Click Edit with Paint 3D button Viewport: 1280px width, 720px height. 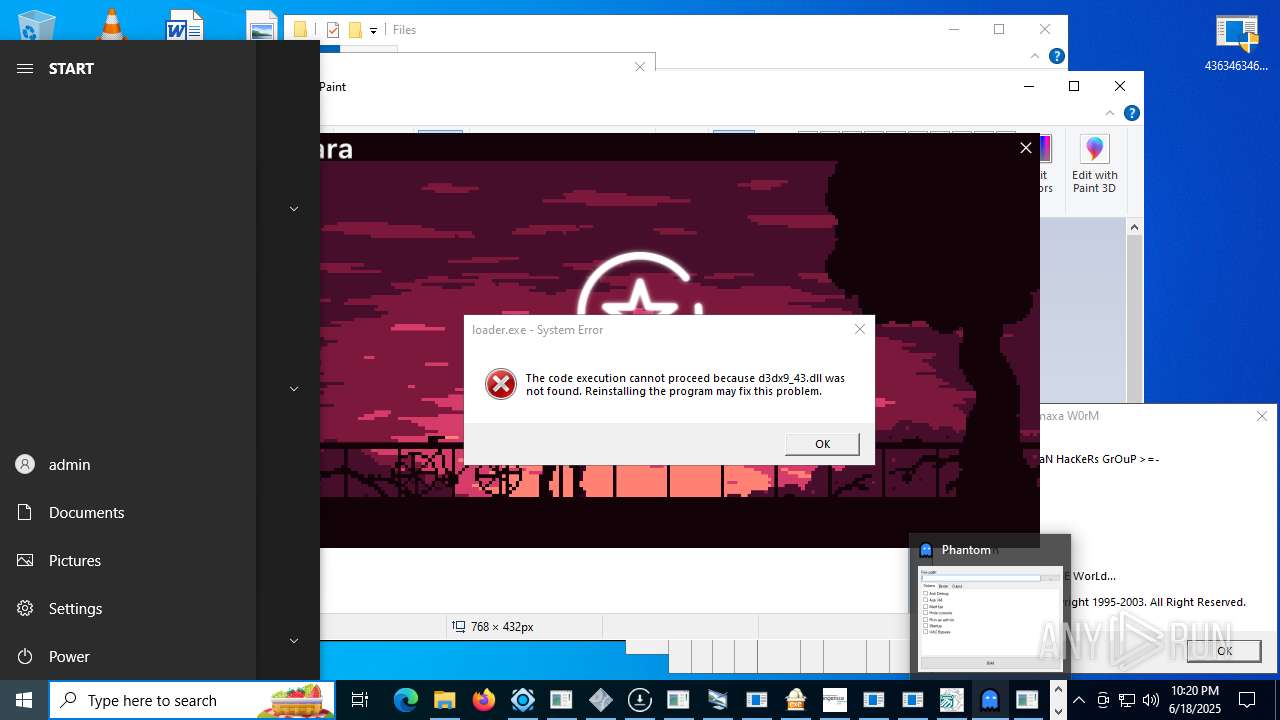(x=1095, y=165)
